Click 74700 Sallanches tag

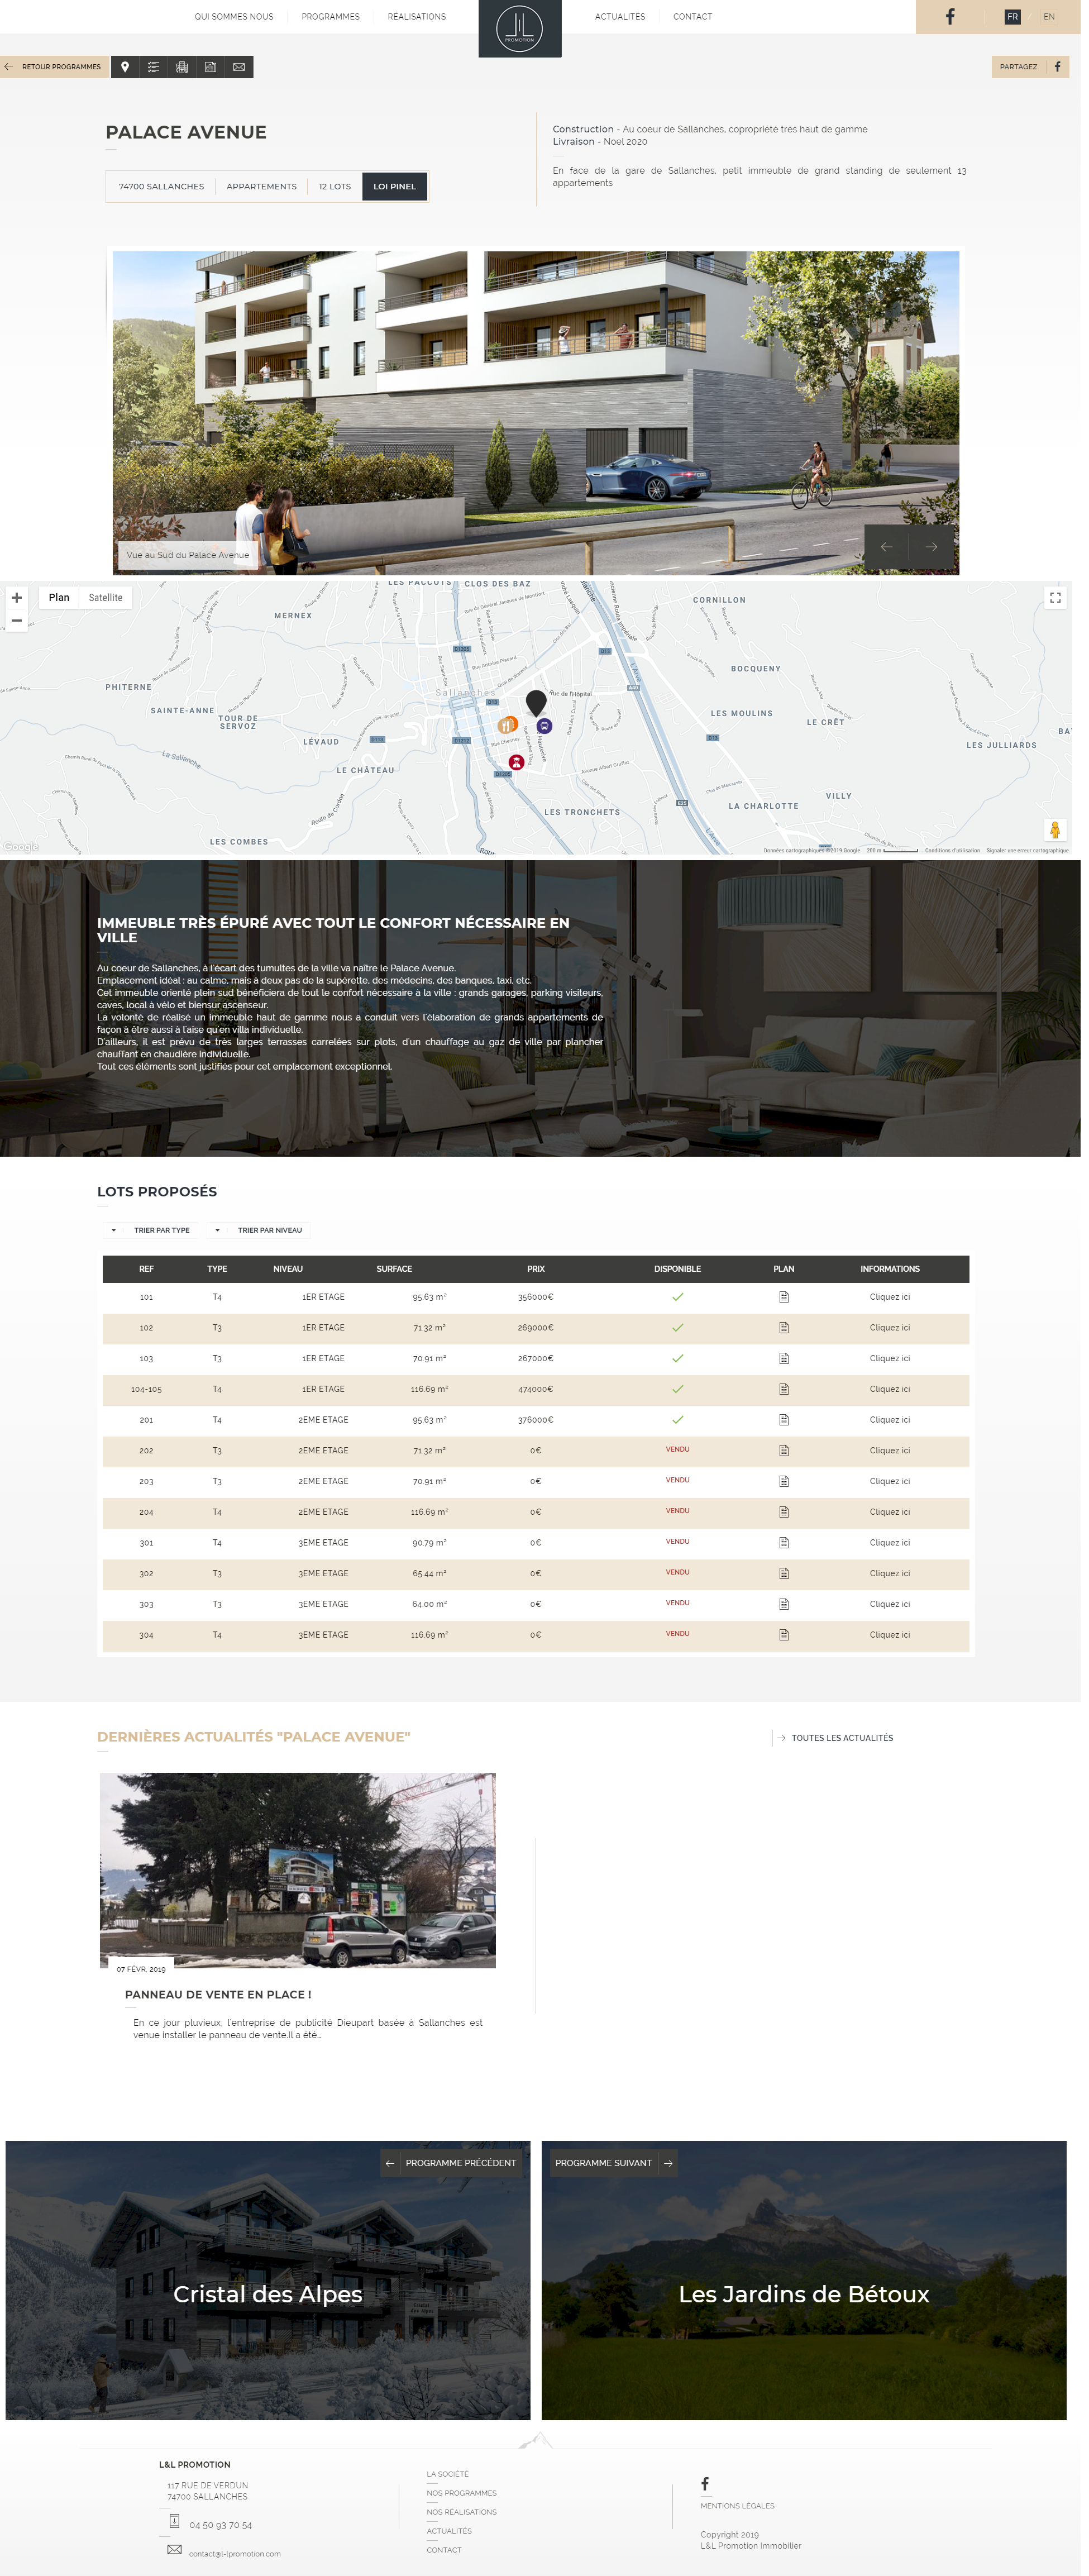click(x=161, y=186)
